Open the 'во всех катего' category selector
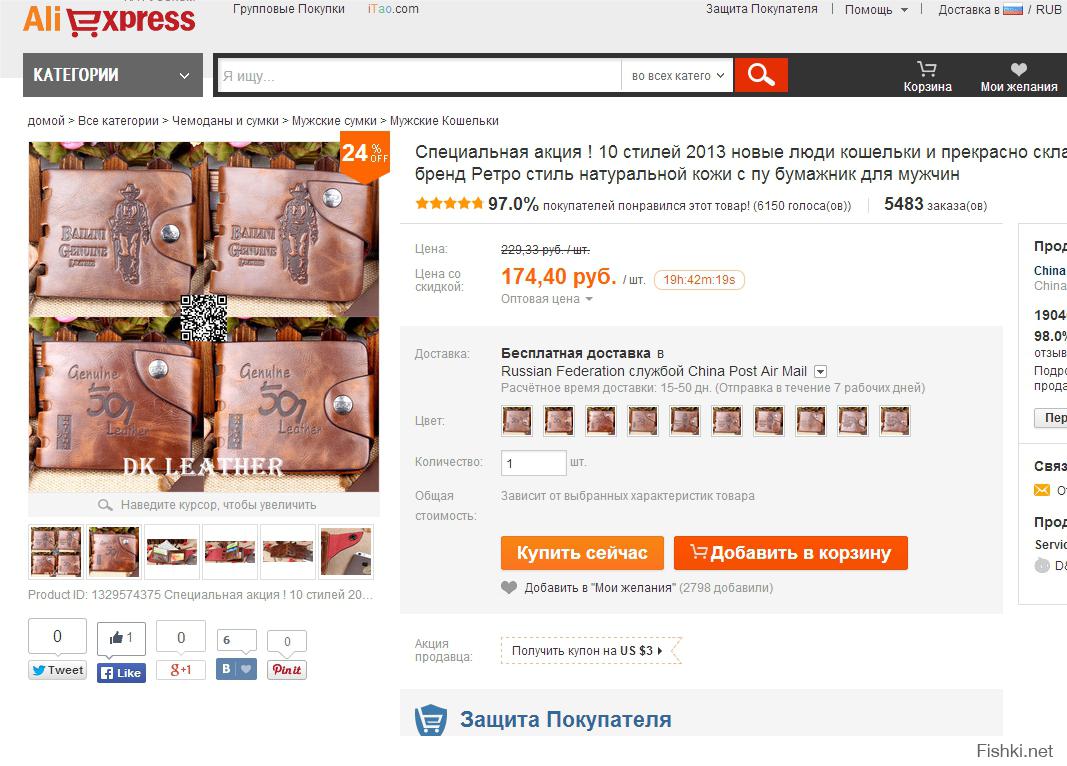The image size is (1067, 766). (677, 76)
